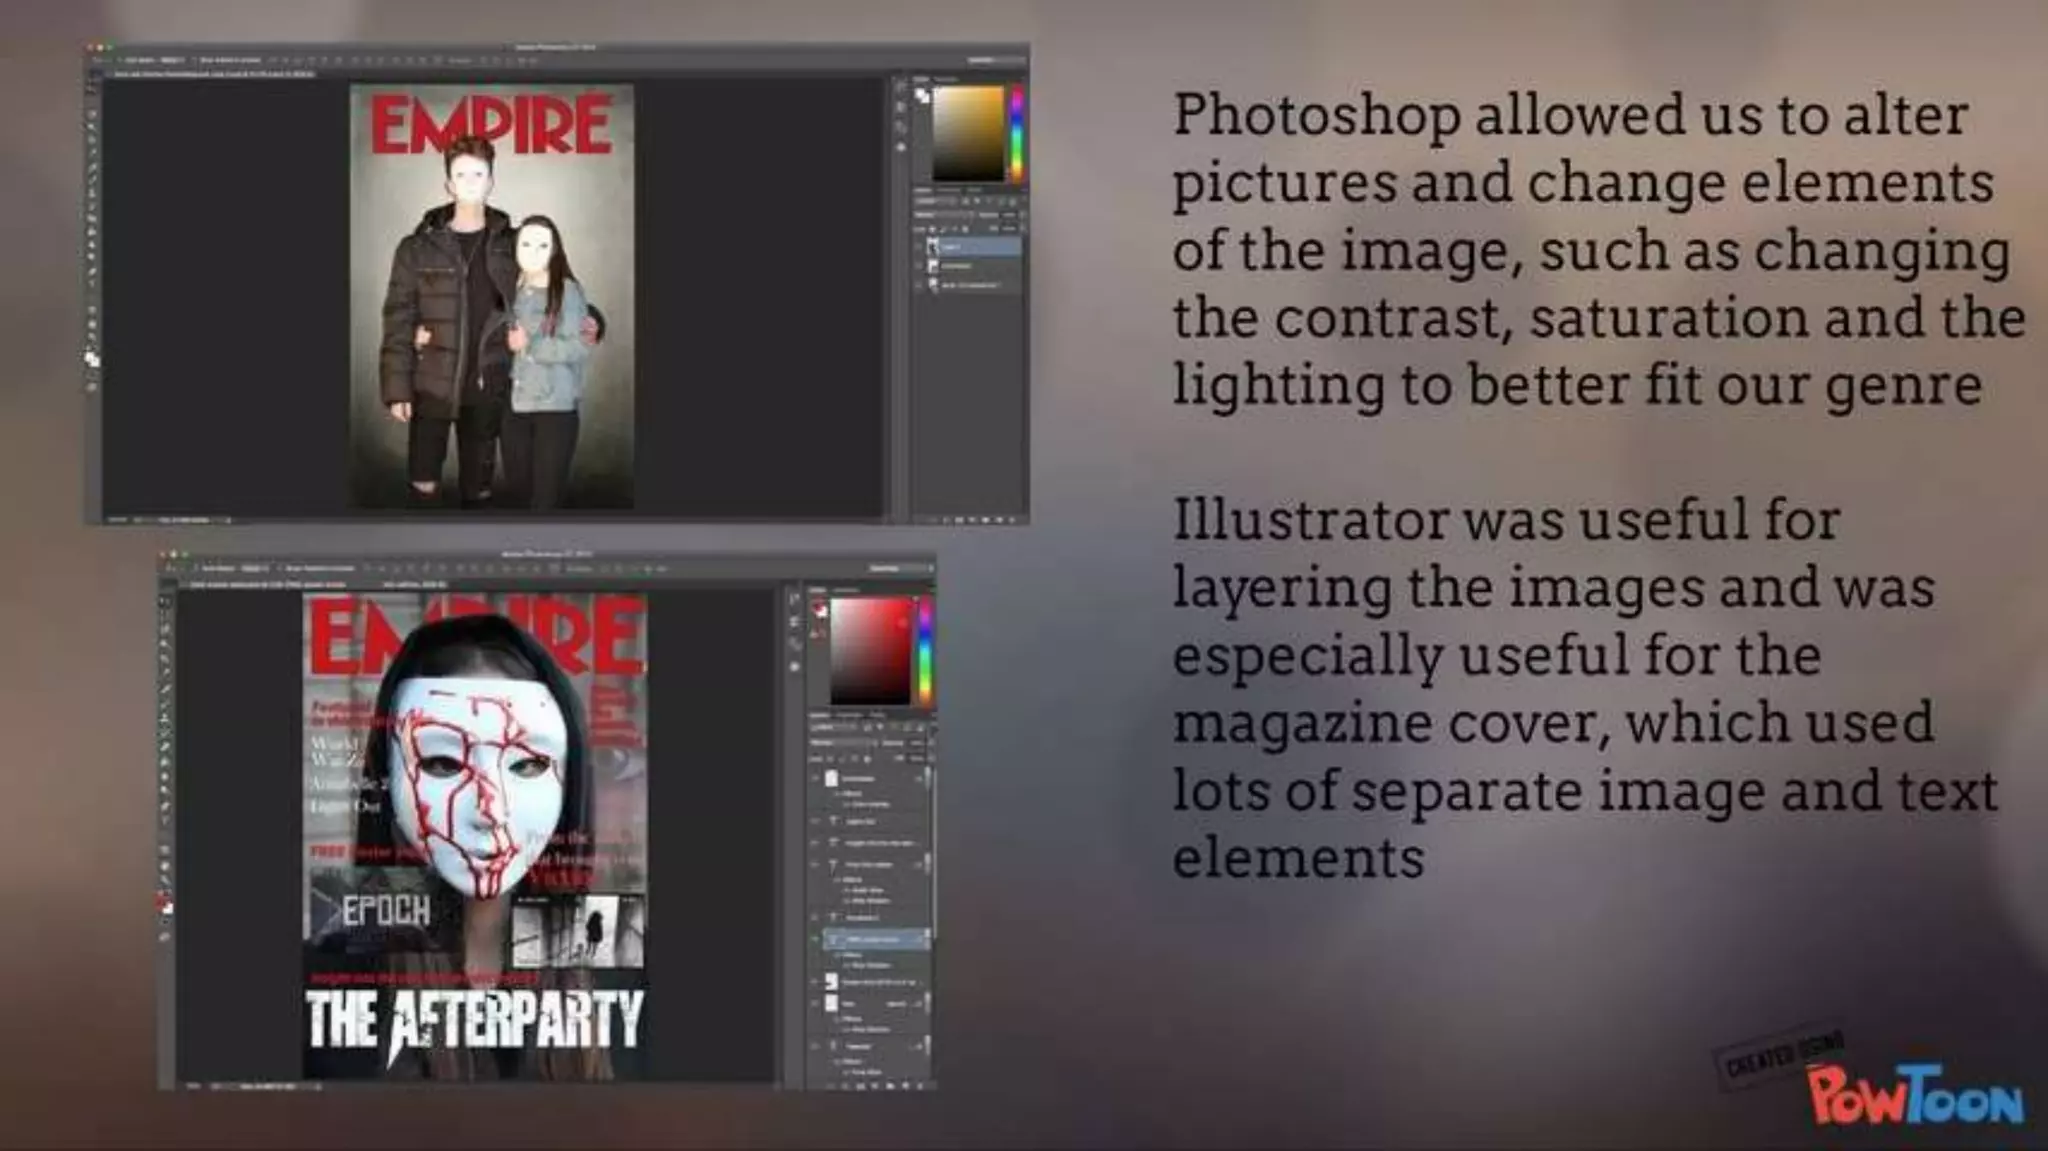
Task: Open workspace switcher dropdown in upper window
Action: click(x=990, y=61)
